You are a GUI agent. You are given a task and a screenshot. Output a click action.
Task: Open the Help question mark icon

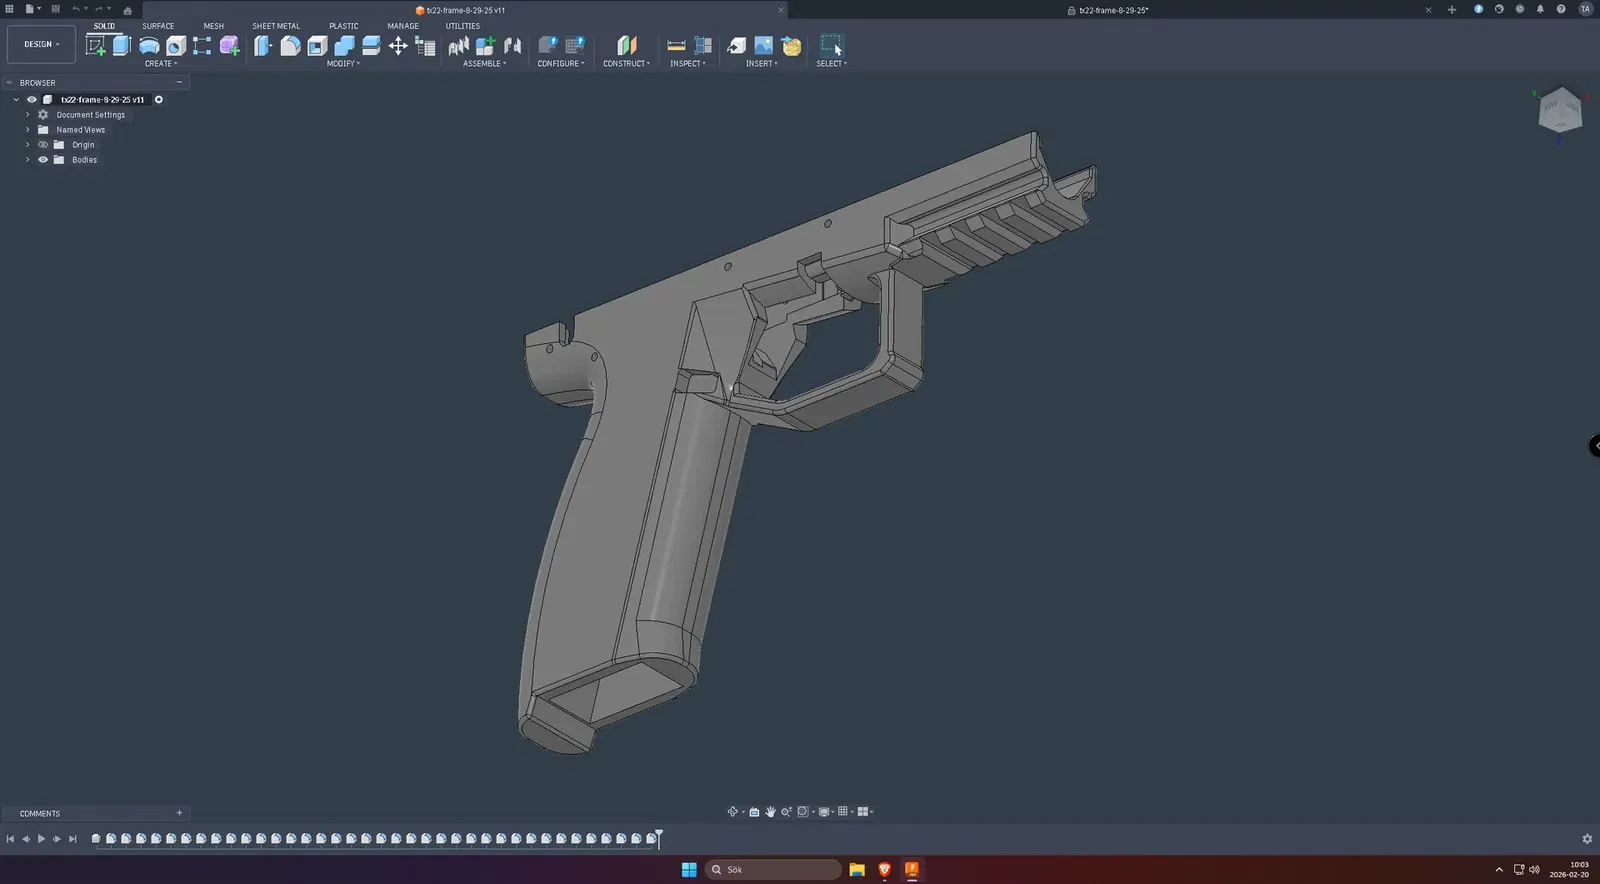tap(1561, 9)
